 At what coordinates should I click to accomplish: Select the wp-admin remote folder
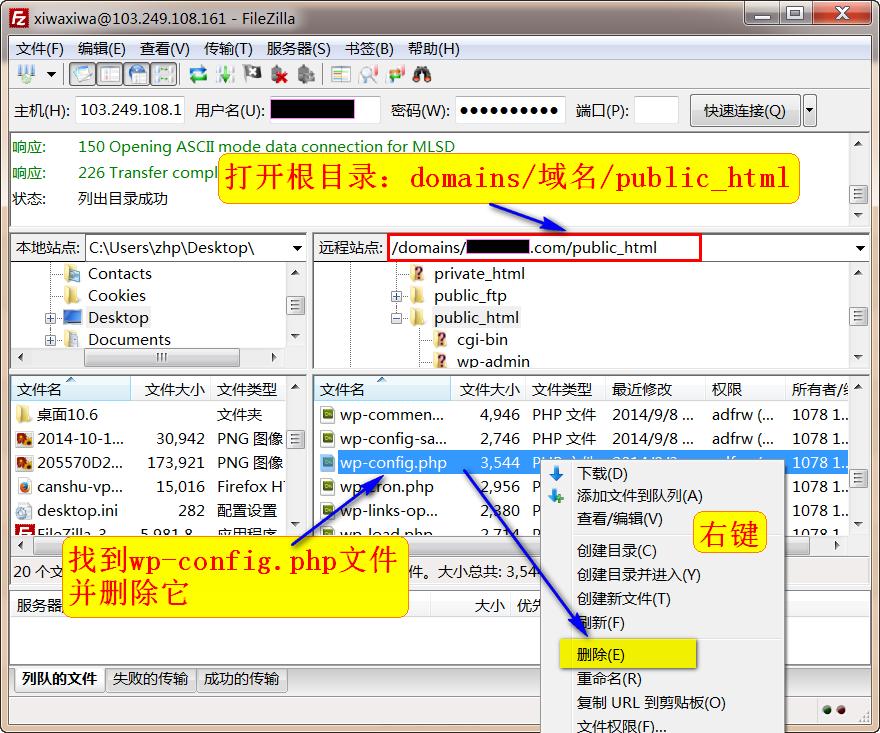(493, 361)
